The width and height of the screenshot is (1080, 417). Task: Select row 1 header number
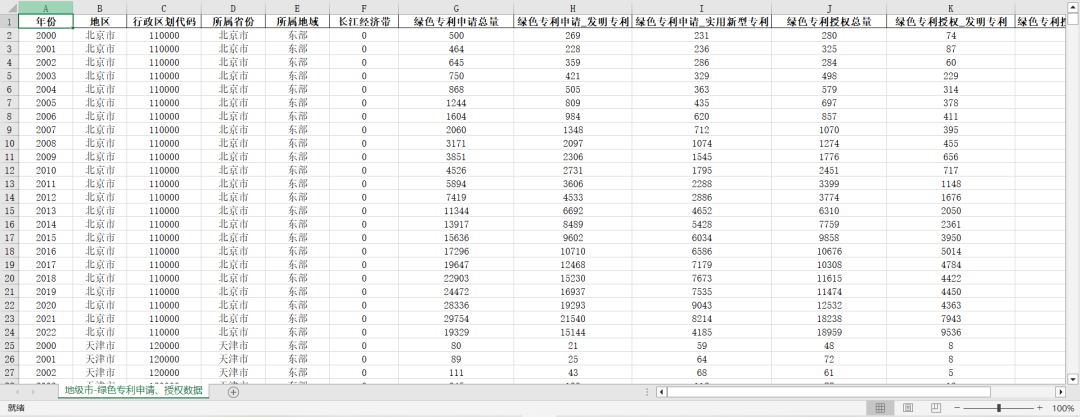point(9,21)
